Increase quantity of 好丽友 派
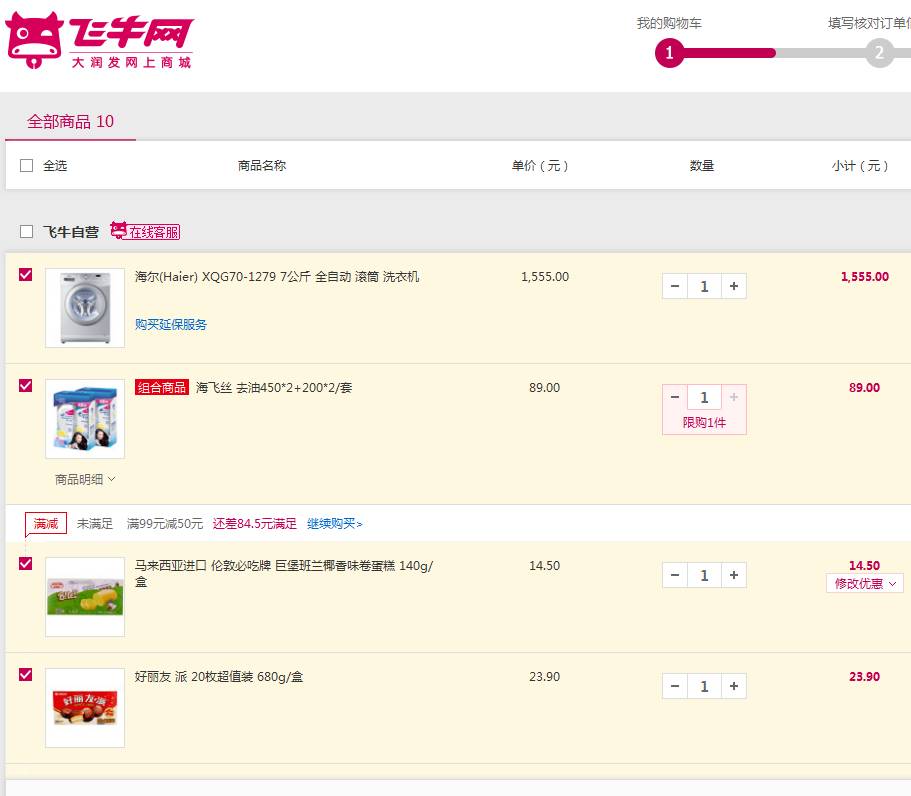 click(x=734, y=686)
